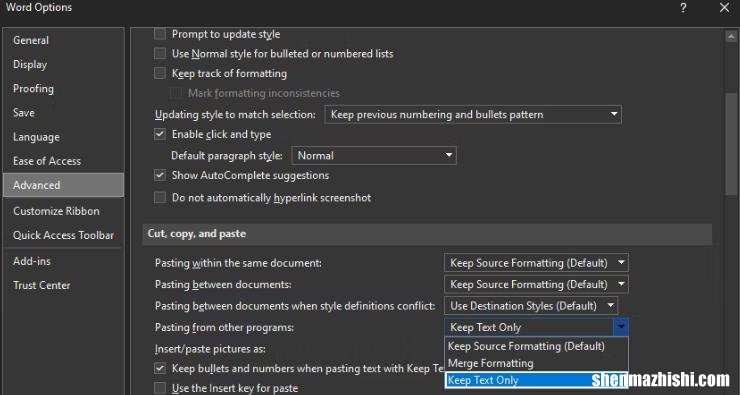The width and height of the screenshot is (740, 395).
Task: Choose Keep Source Formatting (Default) list option
Action: [536, 346]
